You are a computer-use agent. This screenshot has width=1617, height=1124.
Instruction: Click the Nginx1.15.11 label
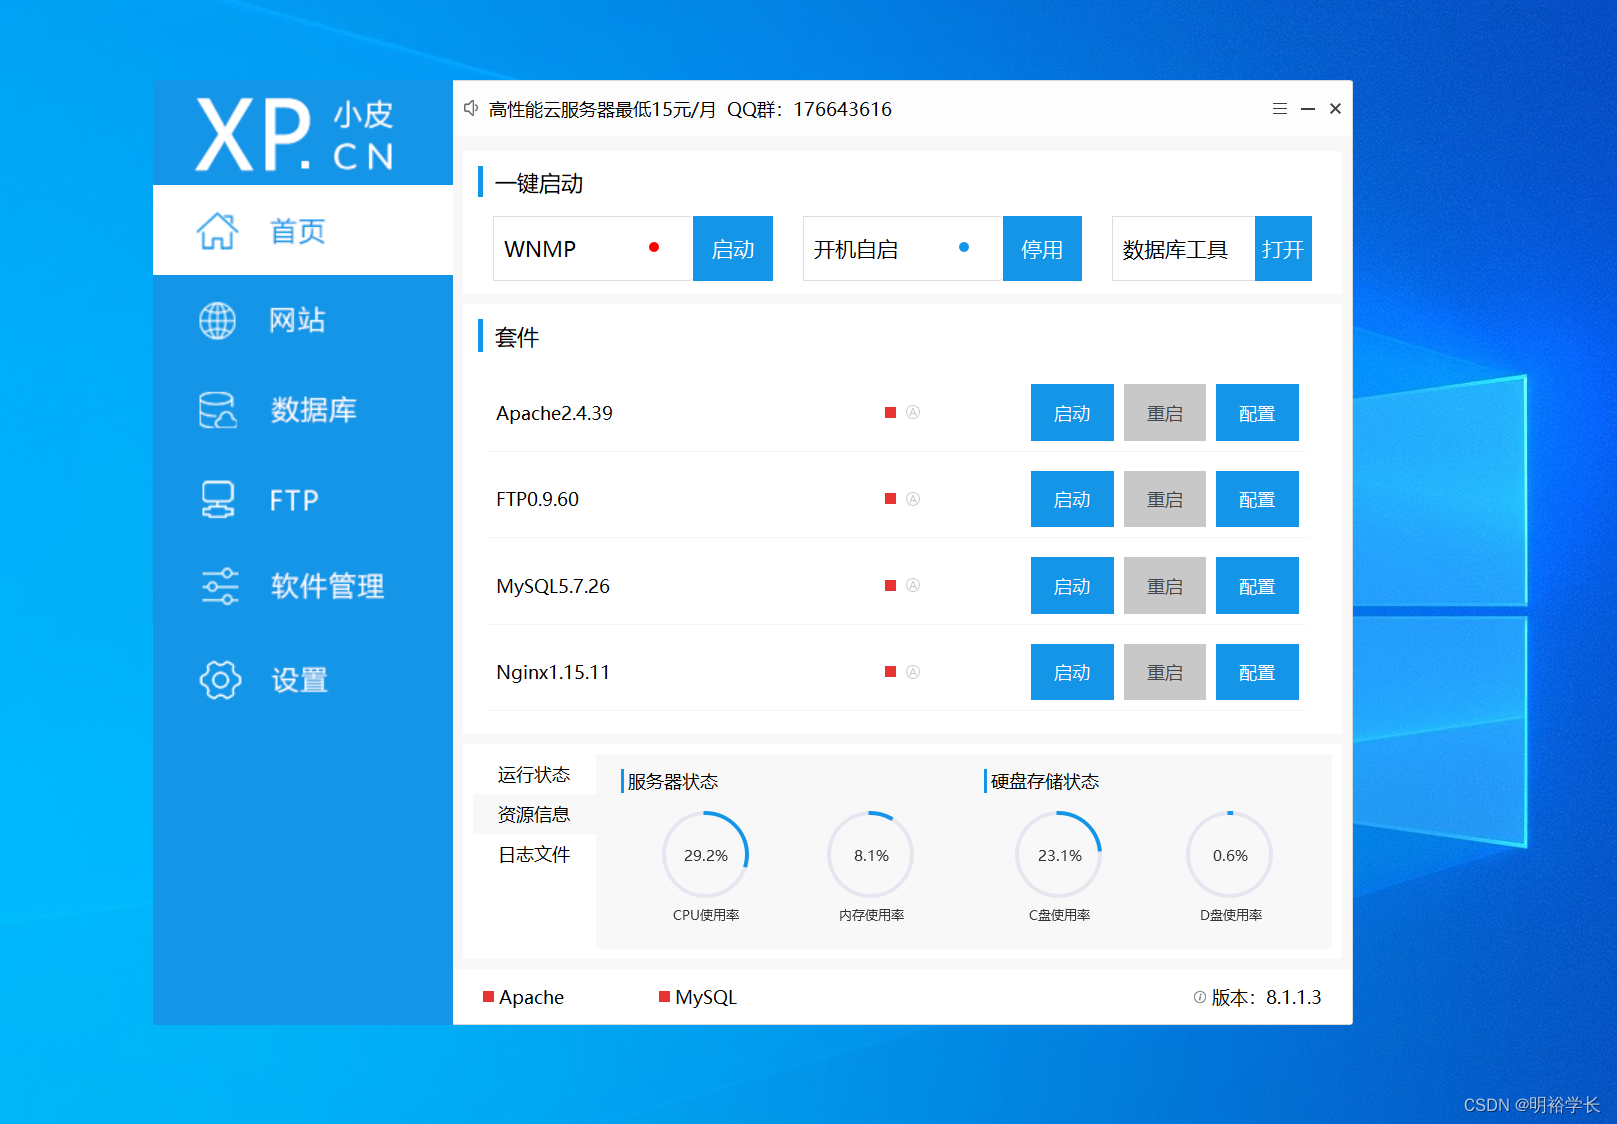pyautogui.click(x=553, y=672)
